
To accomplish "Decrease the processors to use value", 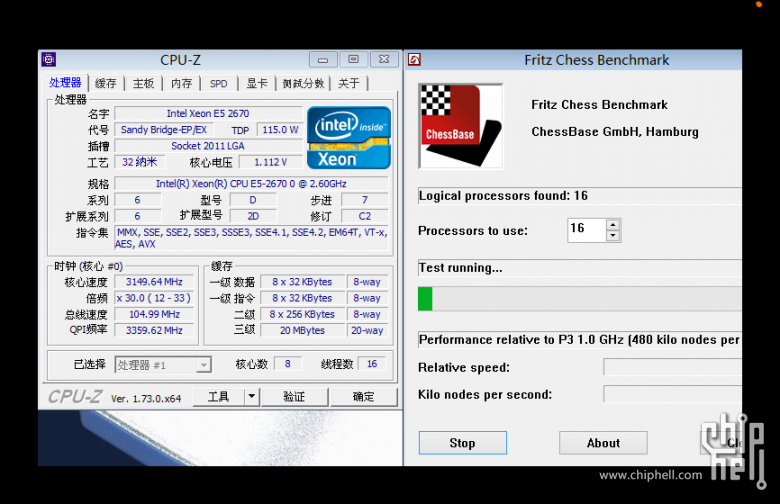I will (x=613, y=236).
